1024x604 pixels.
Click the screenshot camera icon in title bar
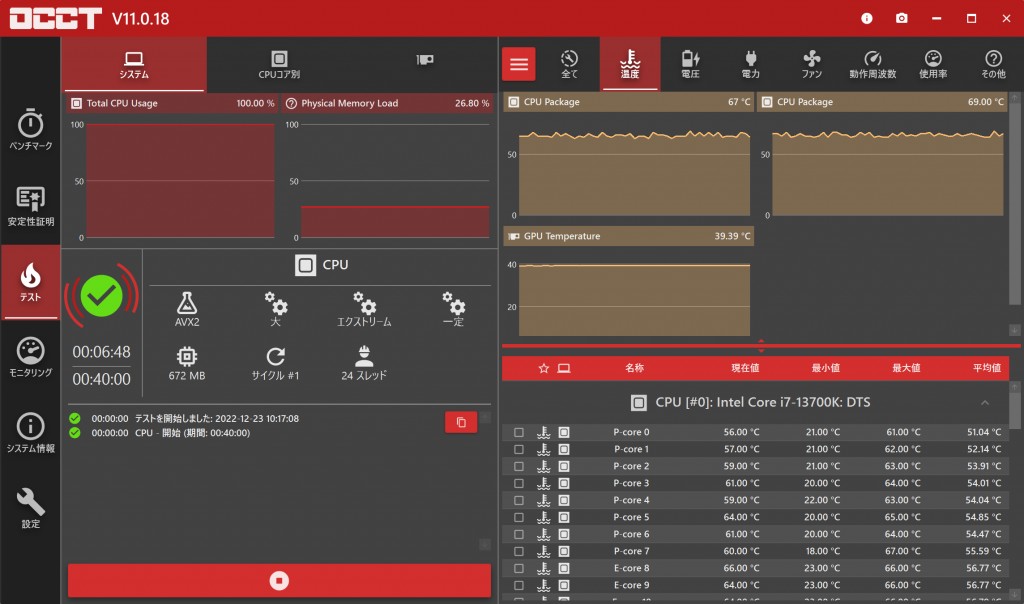point(901,18)
